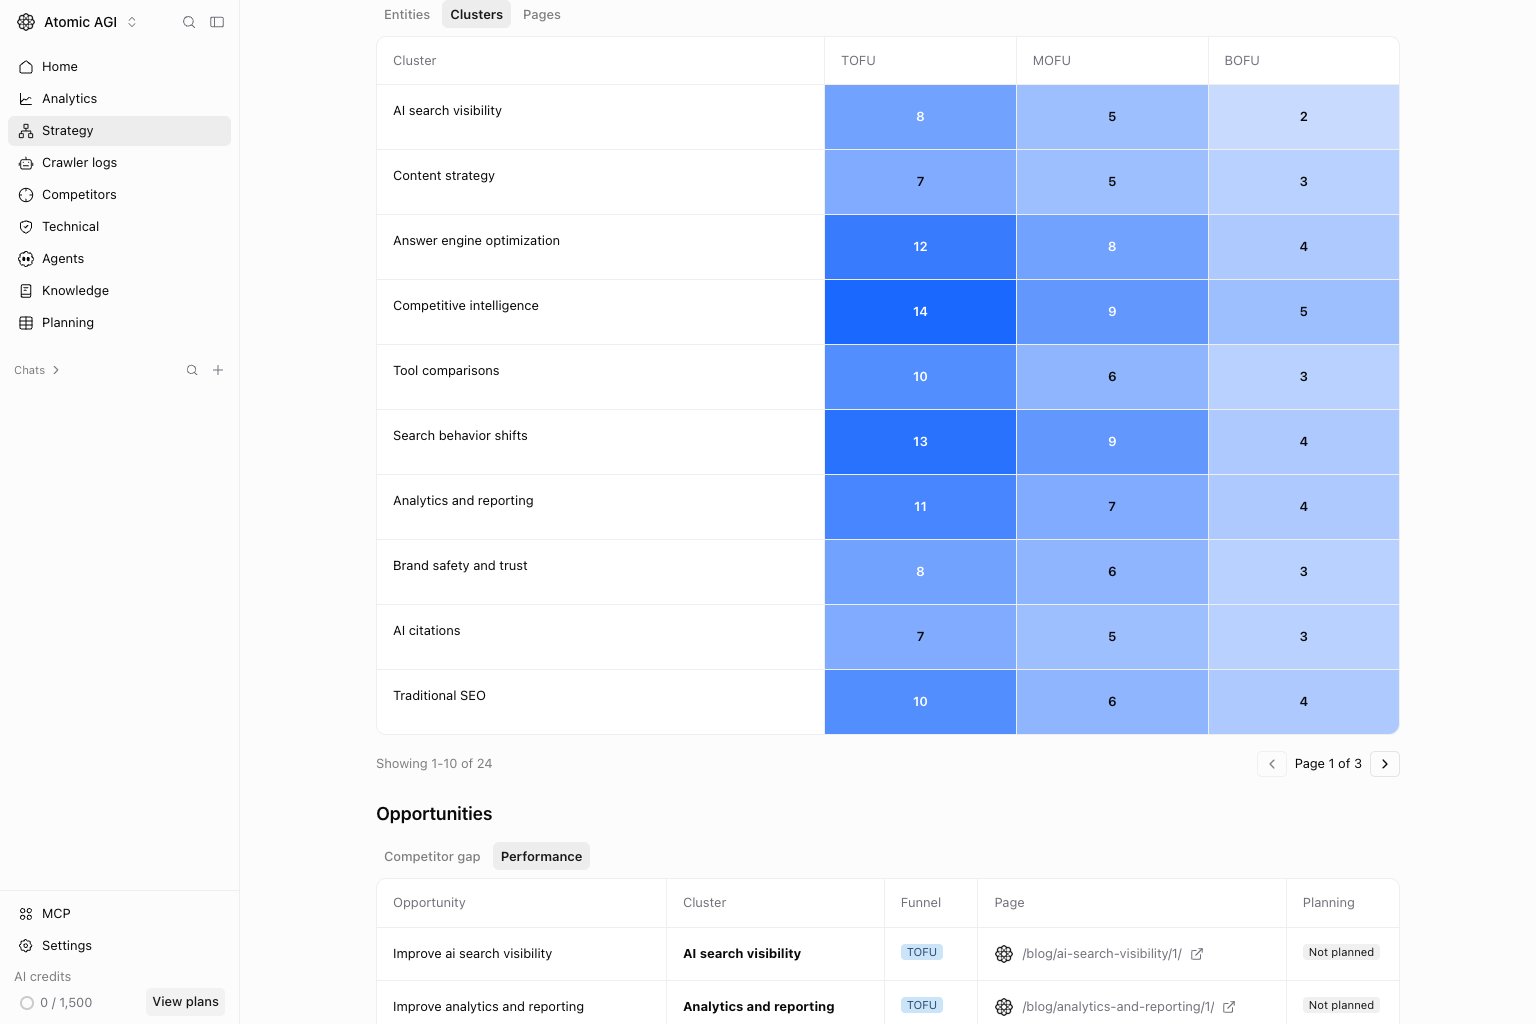The width and height of the screenshot is (1536, 1024).
Task: Open the Technical section
Action: point(119,227)
